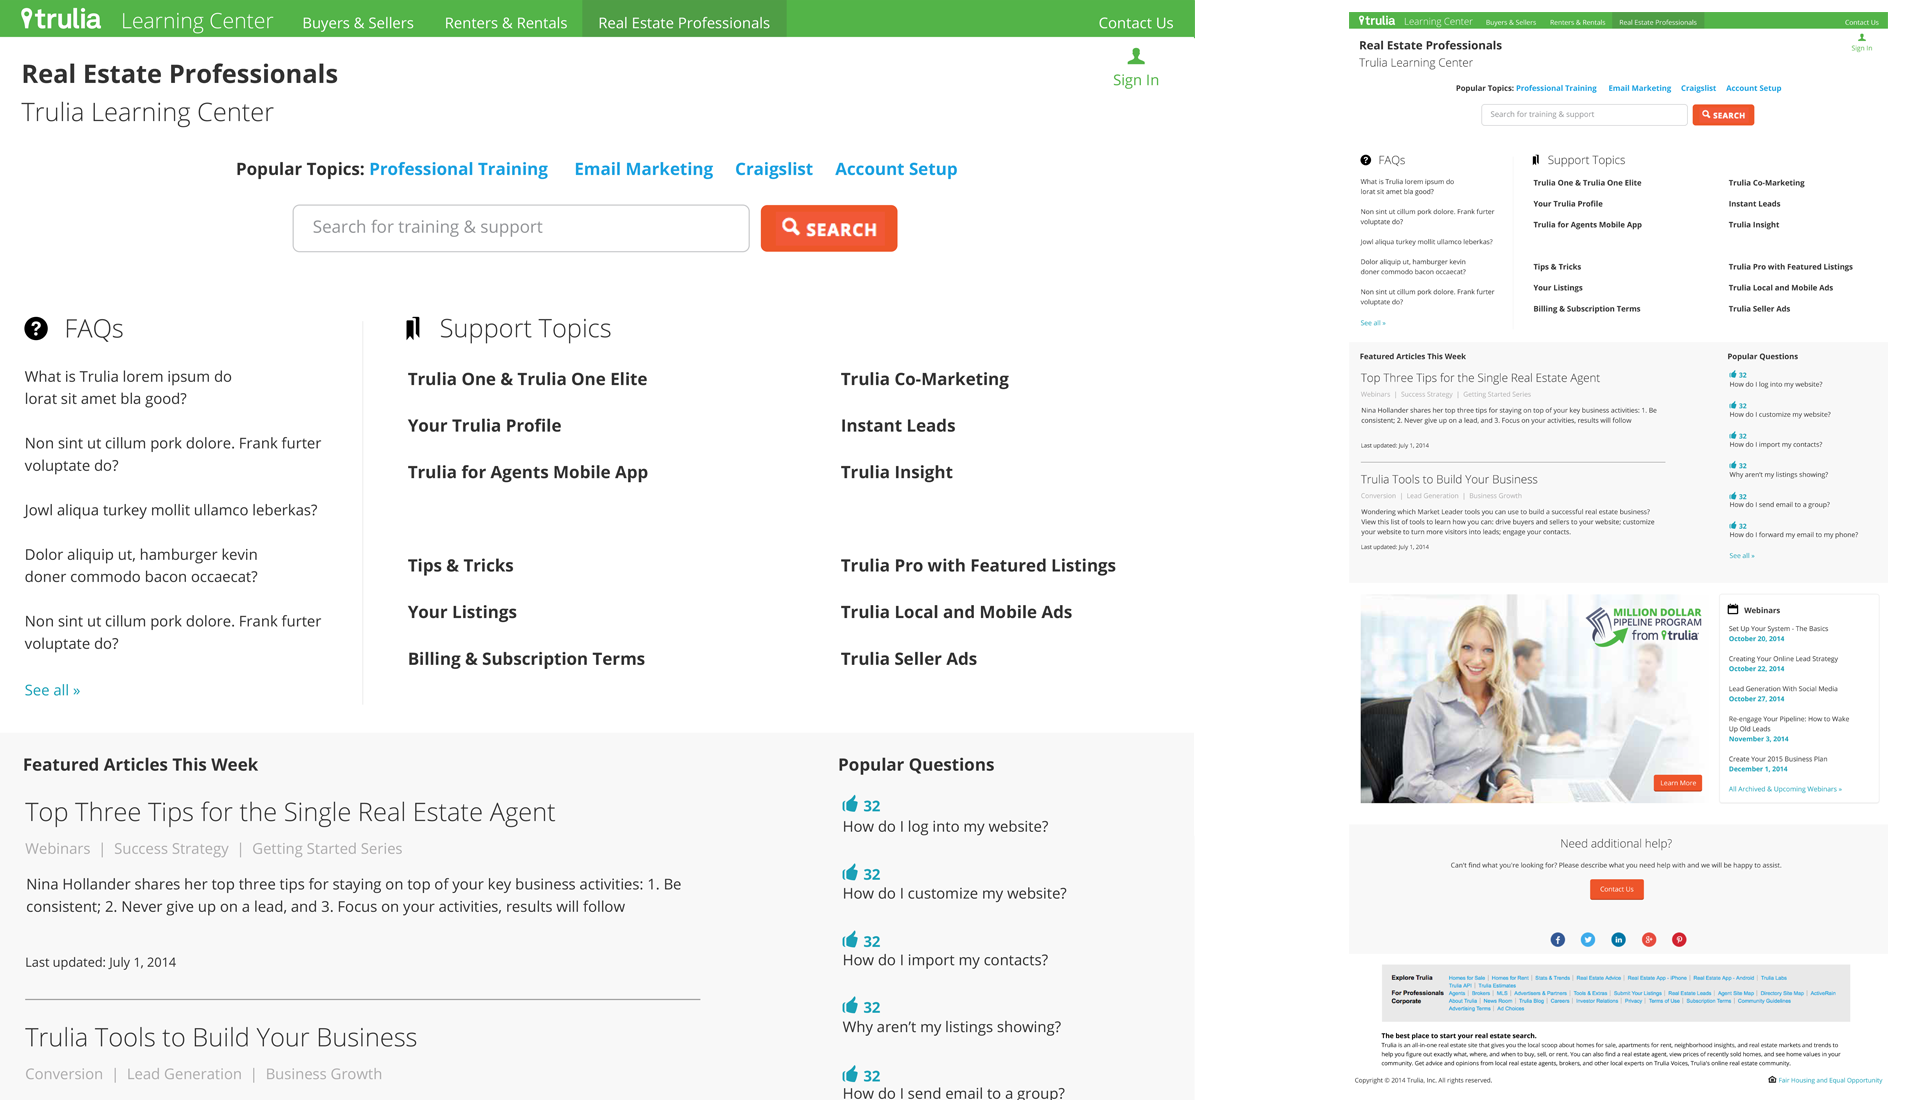
Task: Open the Twitter icon in the small page preview
Action: pyautogui.click(x=1588, y=939)
